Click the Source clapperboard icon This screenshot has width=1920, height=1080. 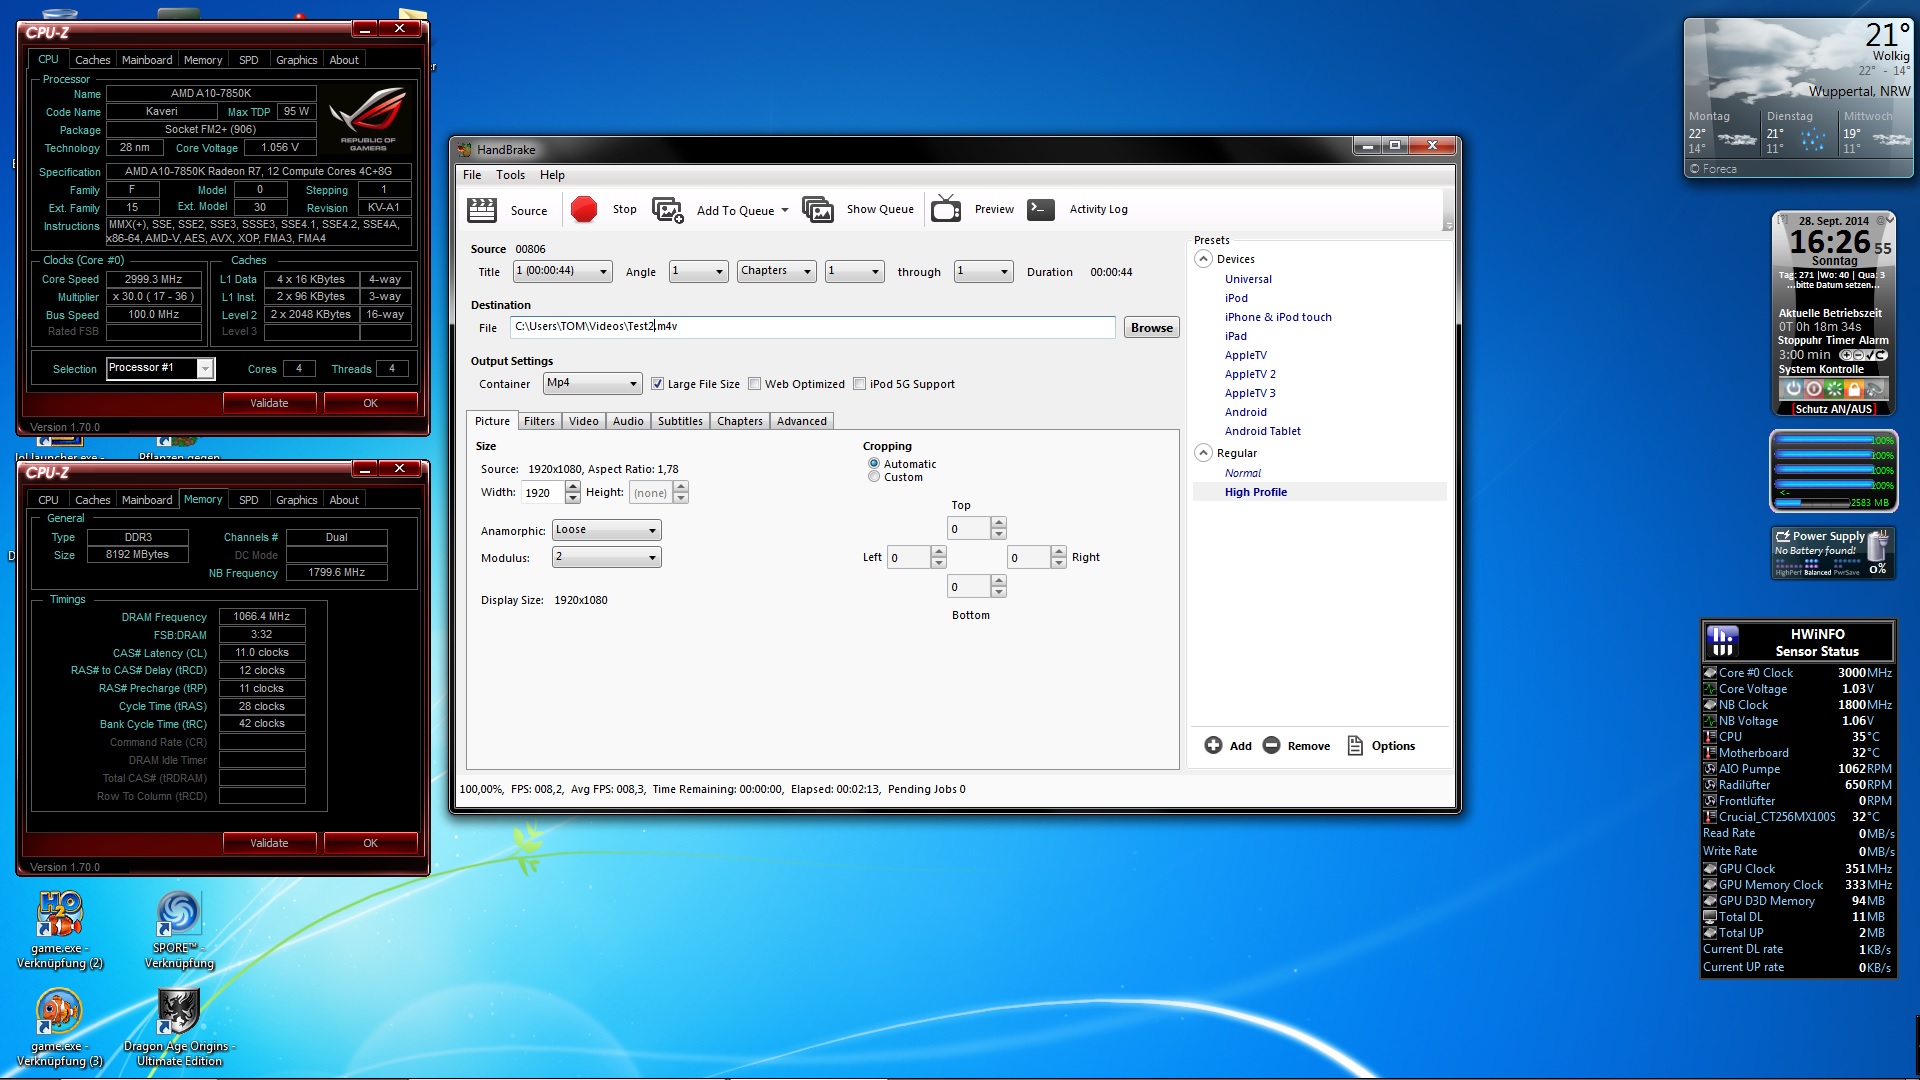(482, 210)
